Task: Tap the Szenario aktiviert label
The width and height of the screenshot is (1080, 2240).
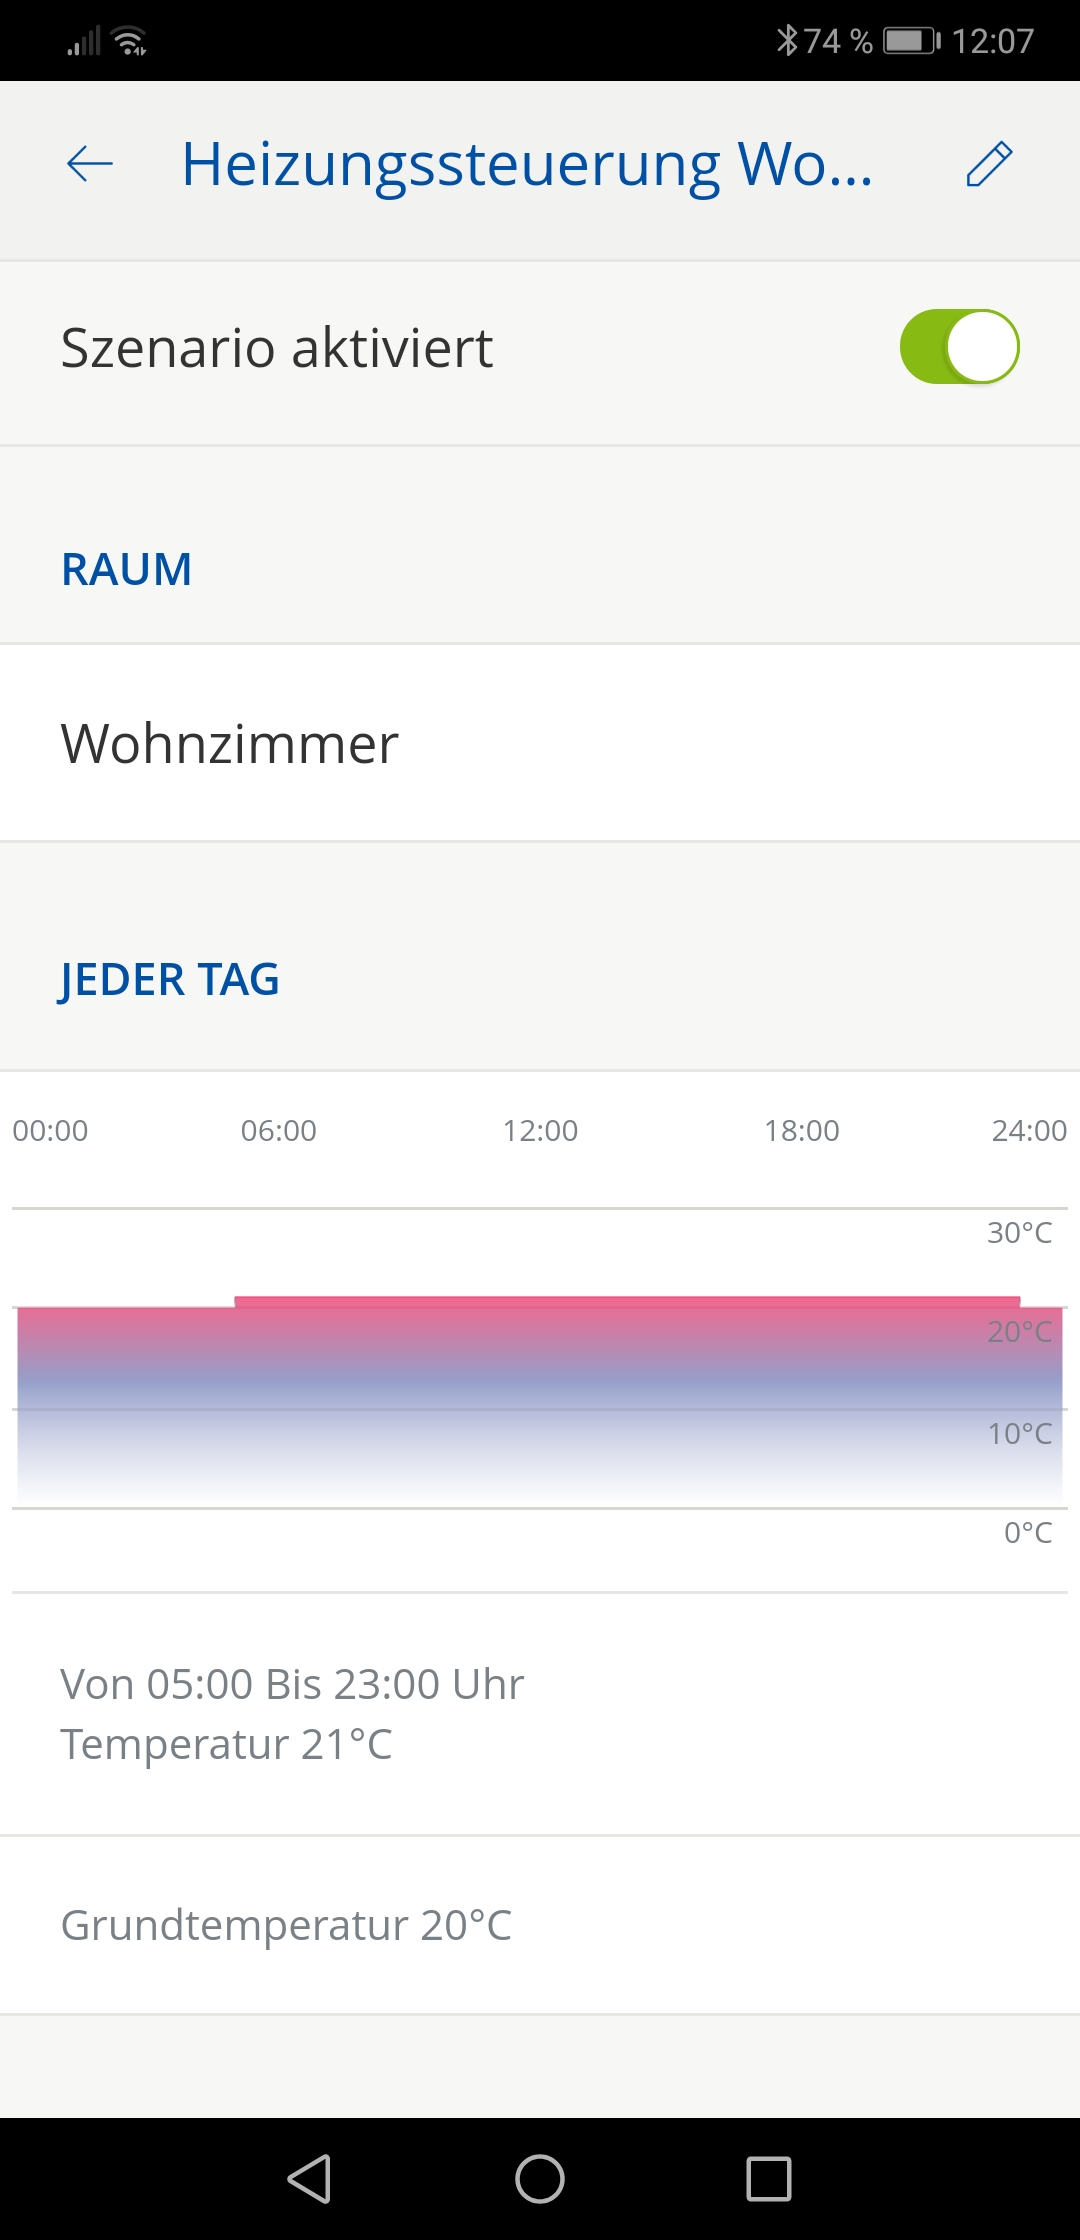Action: 277,348
